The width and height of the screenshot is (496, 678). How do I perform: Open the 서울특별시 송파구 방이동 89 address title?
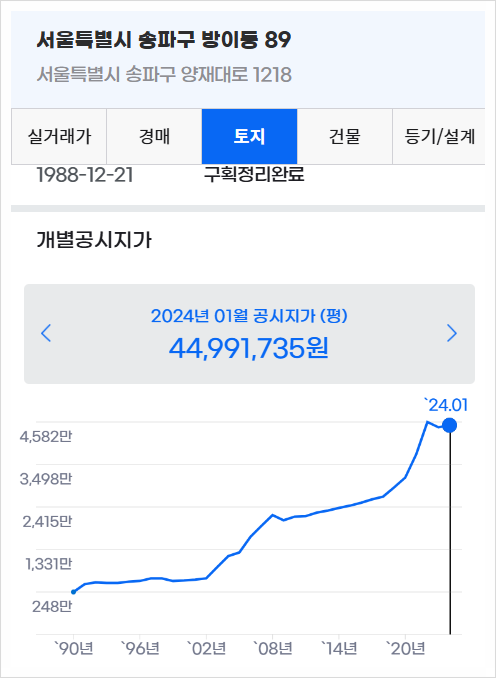[x=163, y=40]
